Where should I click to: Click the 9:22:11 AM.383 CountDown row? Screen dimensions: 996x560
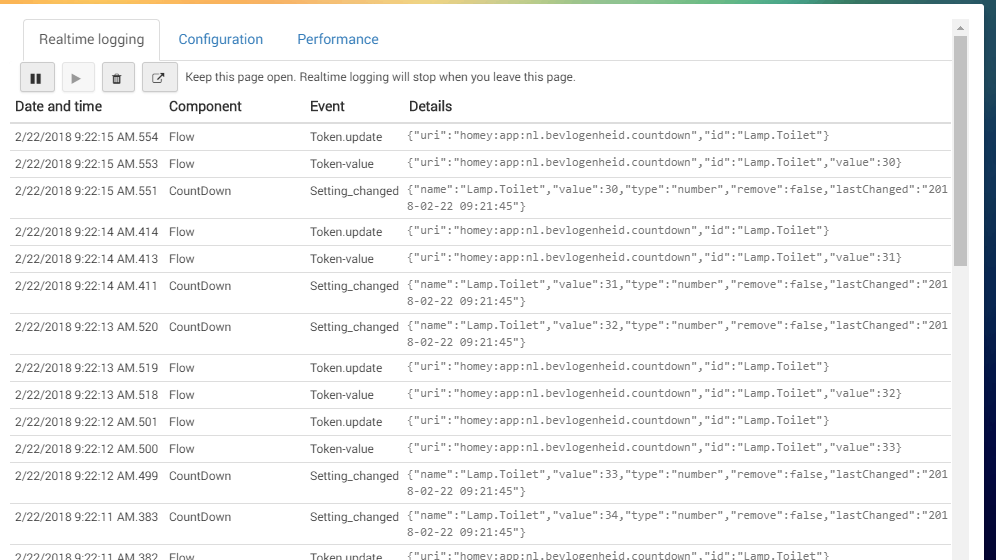pyautogui.click(x=480, y=523)
